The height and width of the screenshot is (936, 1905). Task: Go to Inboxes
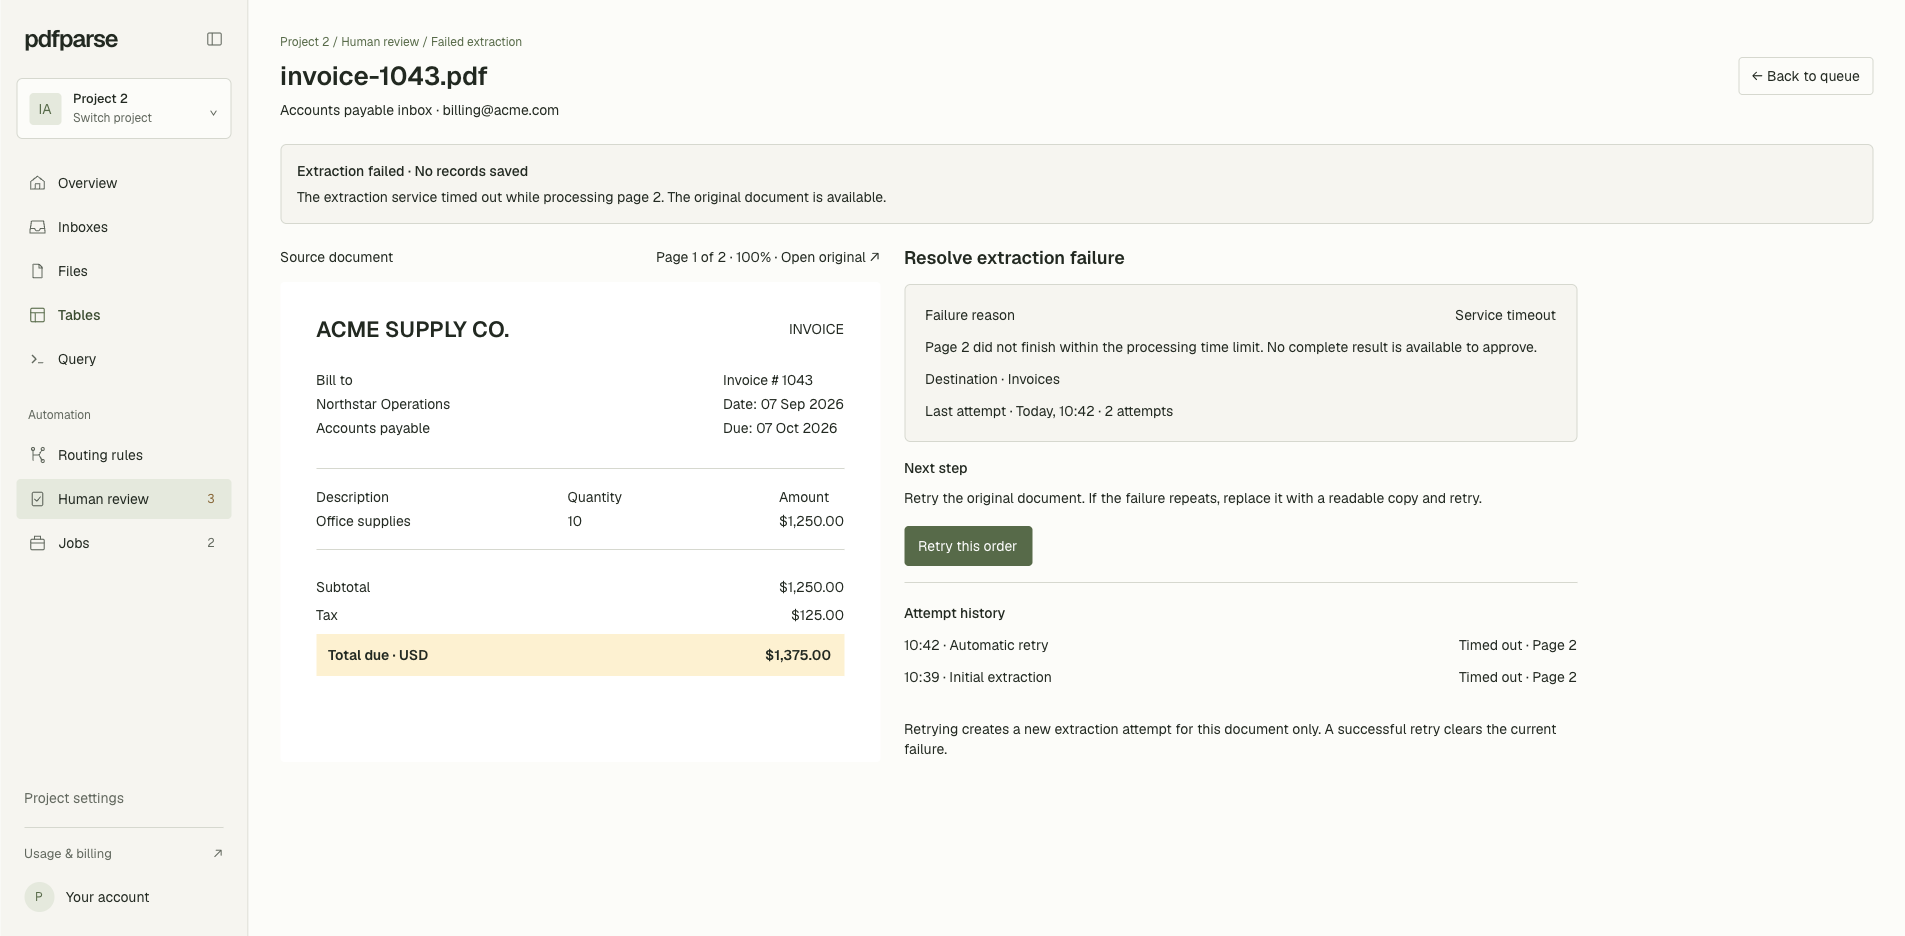[x=124, y=227]
